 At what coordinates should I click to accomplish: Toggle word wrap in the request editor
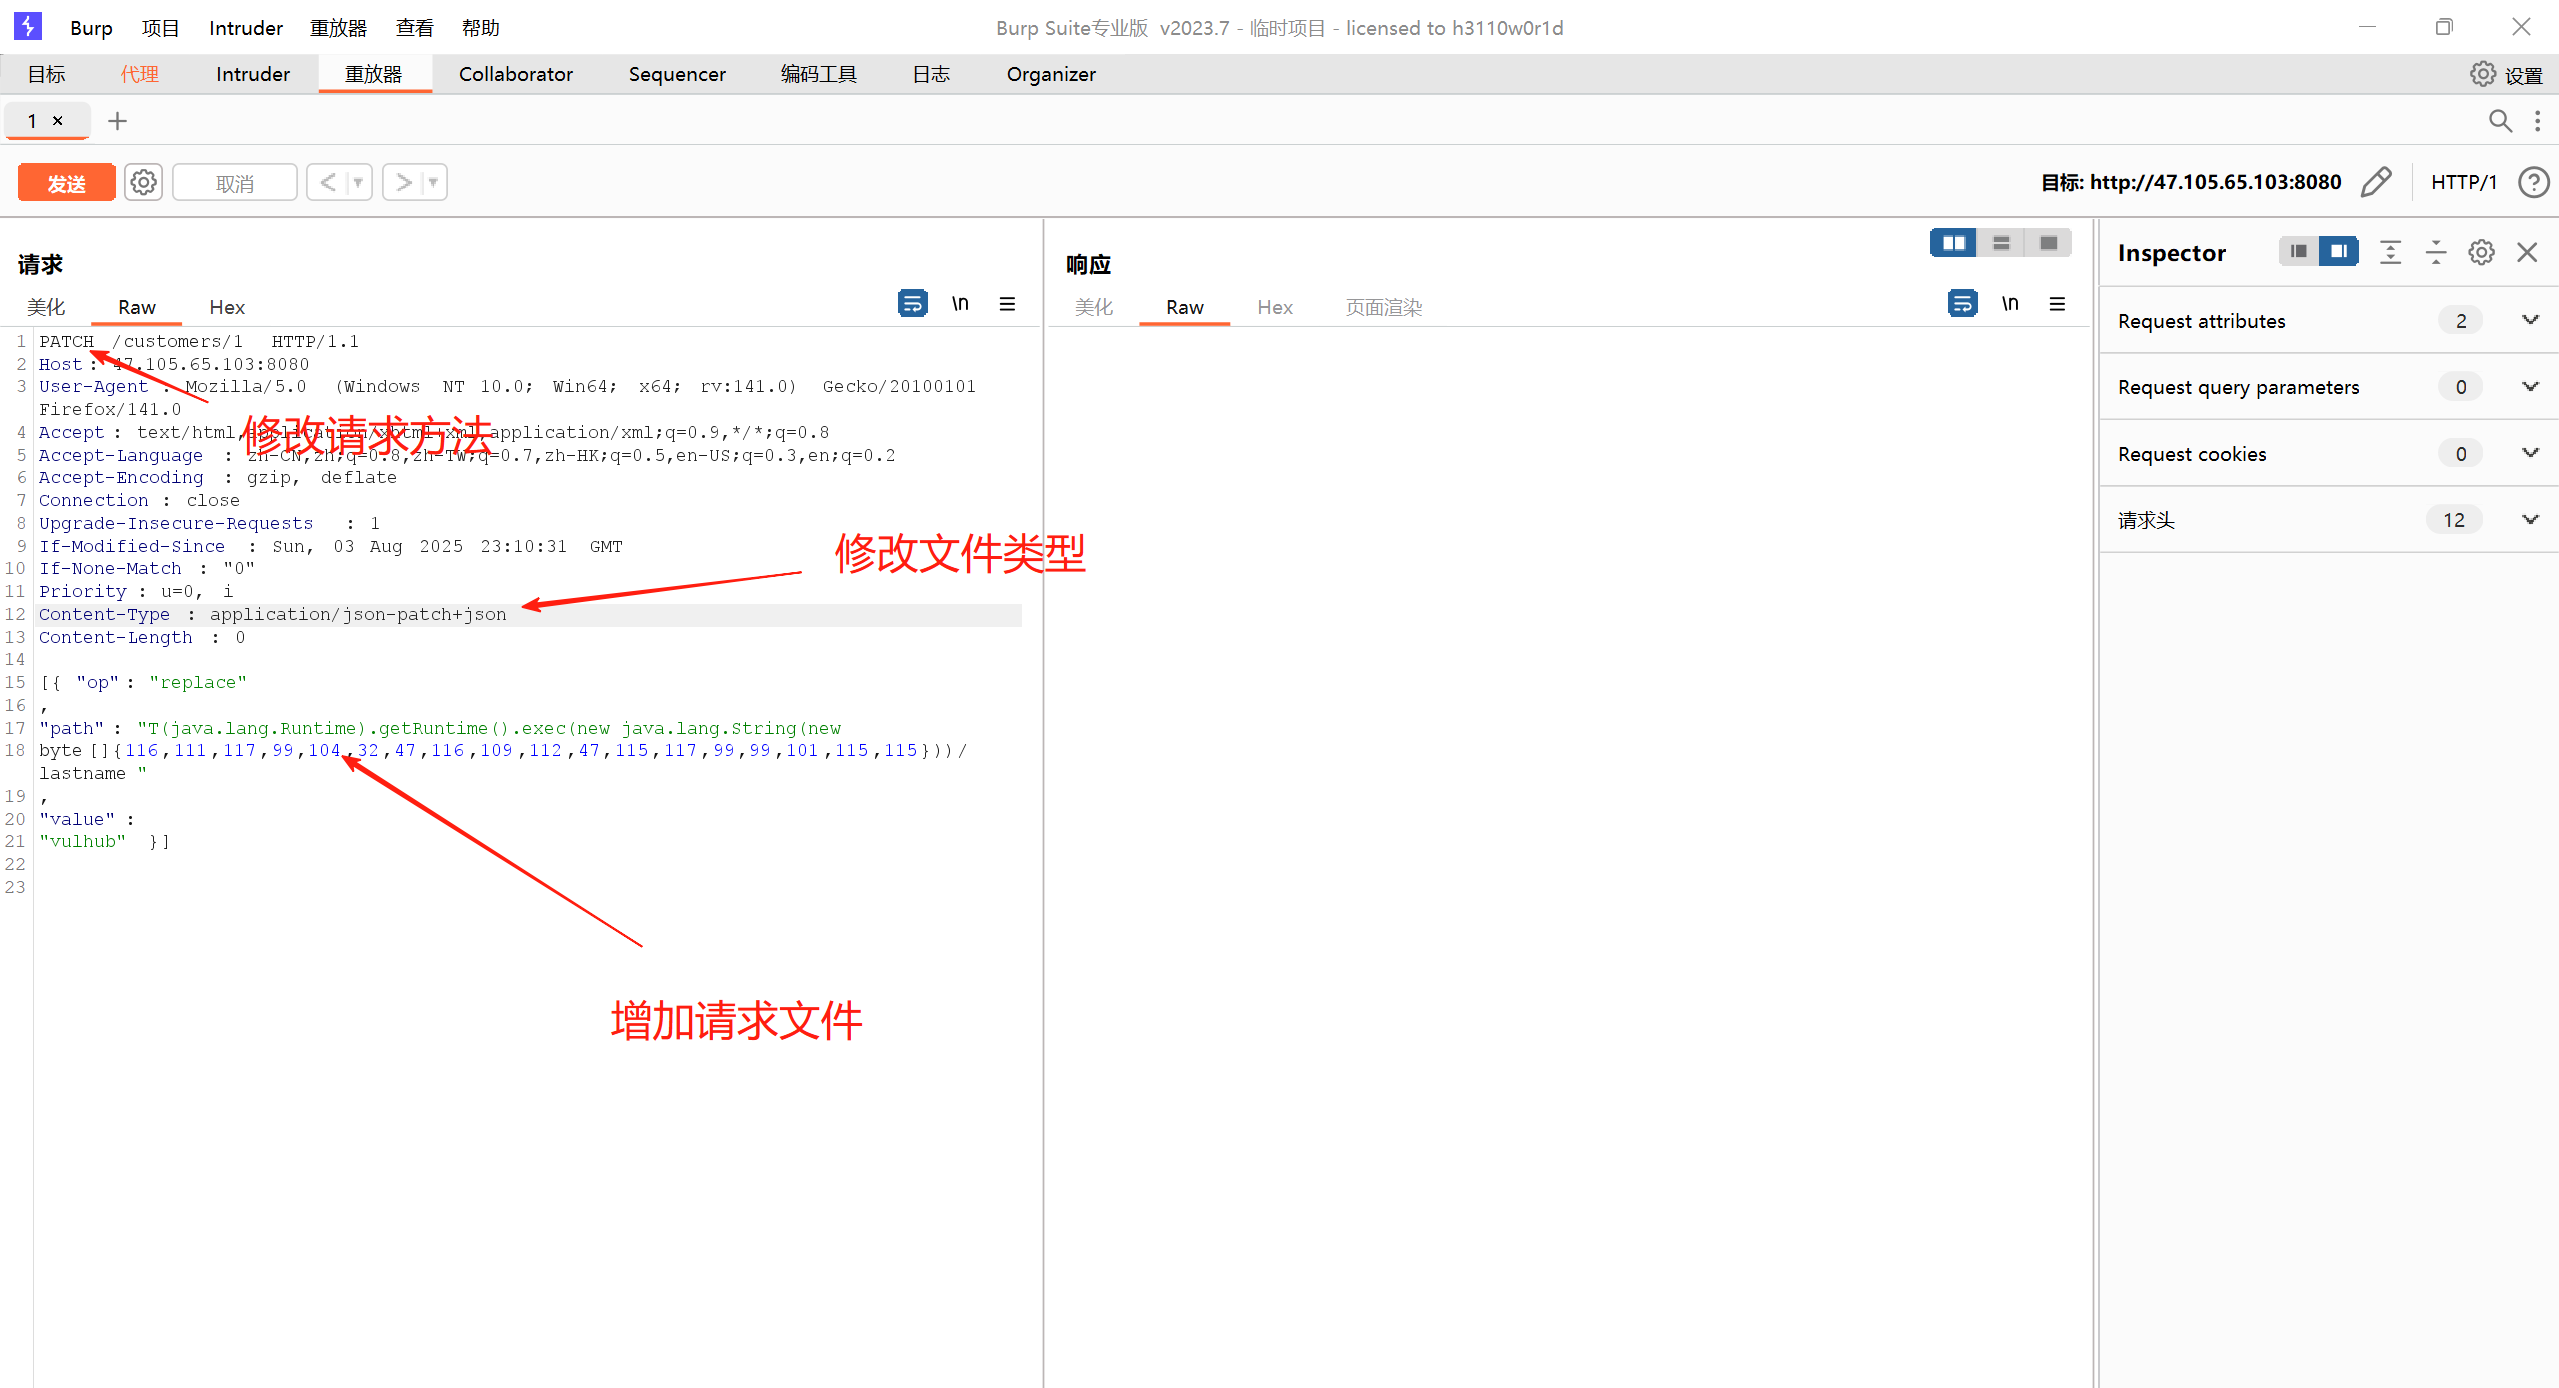[x=912, y=303]
